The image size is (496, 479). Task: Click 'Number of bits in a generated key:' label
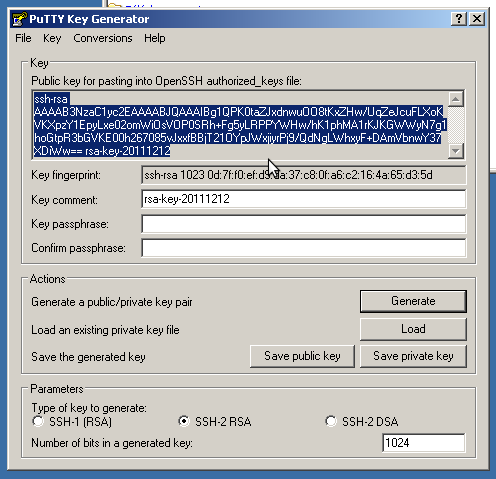coord(112,443)
